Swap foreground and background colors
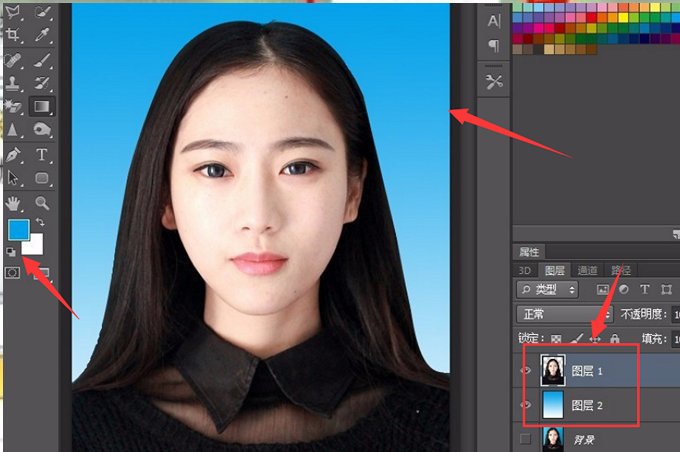This screenshot has width=680, height=452. click(x=40, y=222)
